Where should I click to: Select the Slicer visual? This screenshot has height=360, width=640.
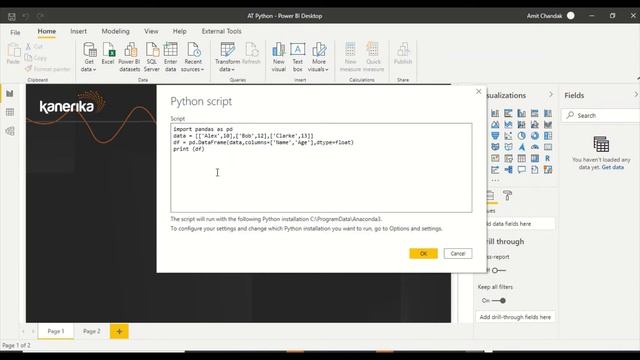tap(508, 158)
